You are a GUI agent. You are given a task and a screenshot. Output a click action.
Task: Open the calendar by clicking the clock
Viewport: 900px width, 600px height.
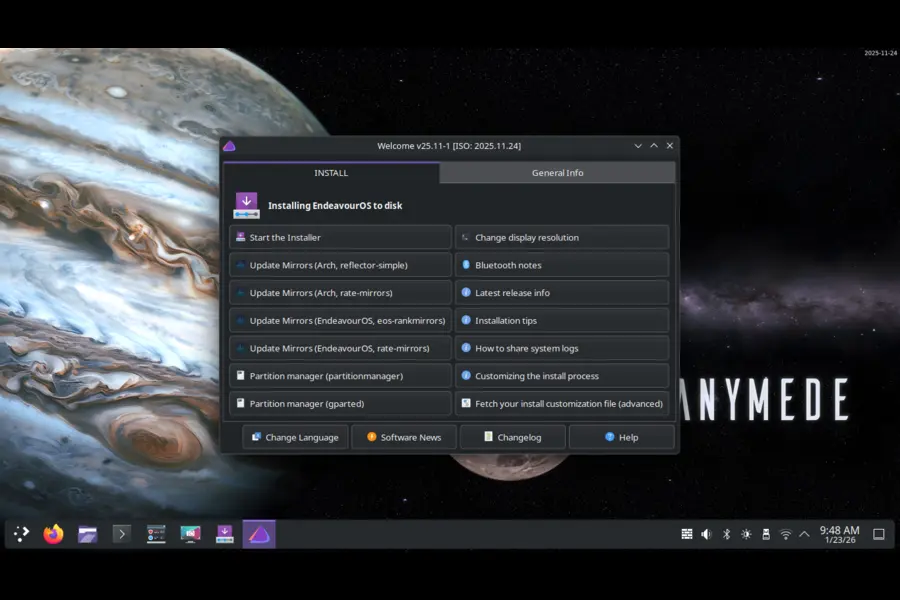pos(838,533)
